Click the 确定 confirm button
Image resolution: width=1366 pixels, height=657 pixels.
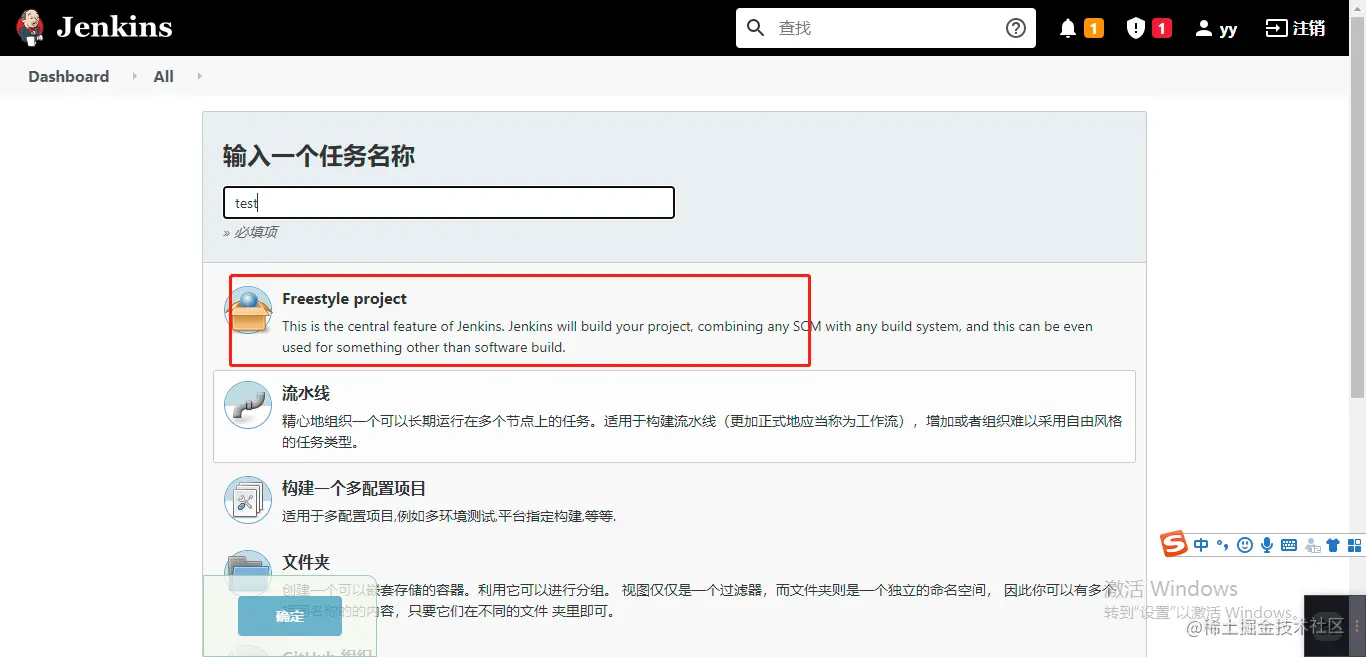[x=290, y=616]
